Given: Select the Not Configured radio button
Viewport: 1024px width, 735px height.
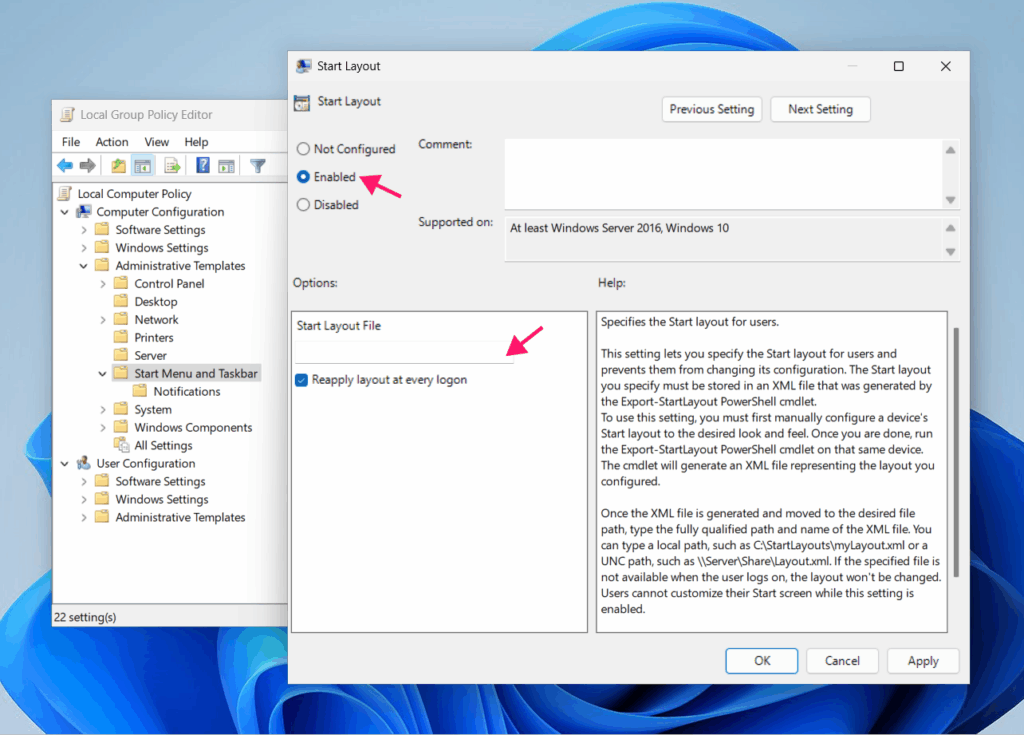Looking at the screenshot, I should coord(303,149).
